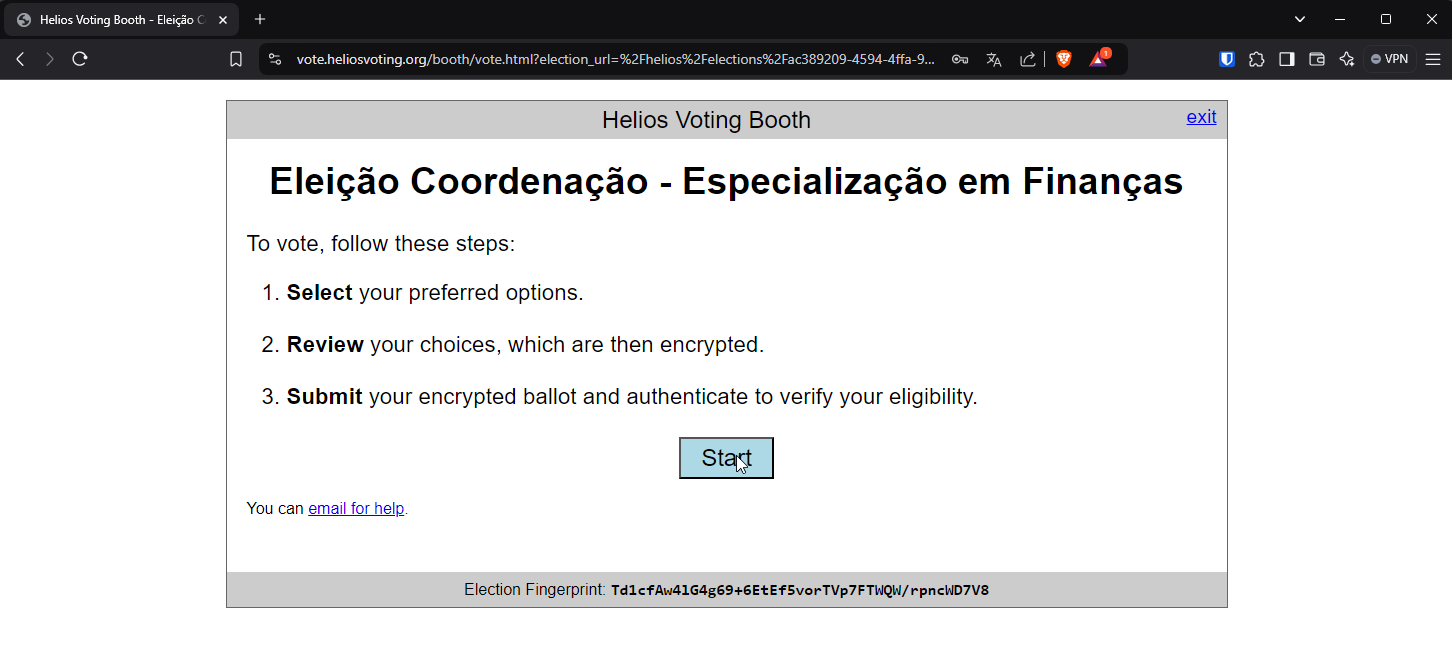This screenshot has width=1452, height=647.
Task: Bookmark this page
Action: point(236,59)
